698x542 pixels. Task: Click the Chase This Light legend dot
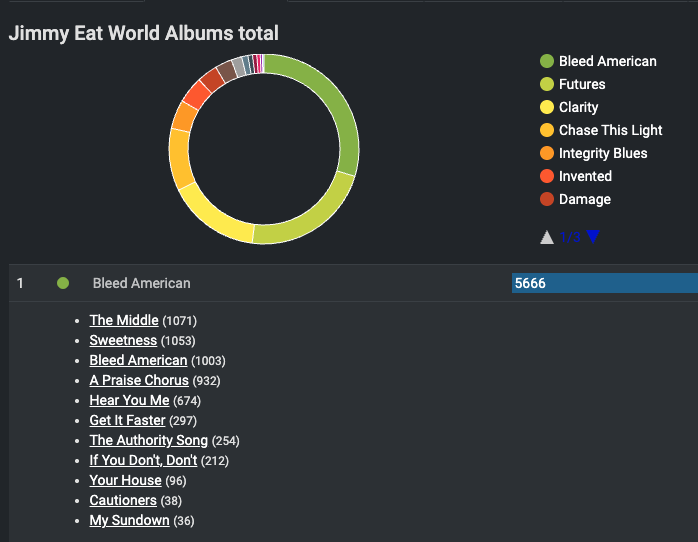click(547, 130)
